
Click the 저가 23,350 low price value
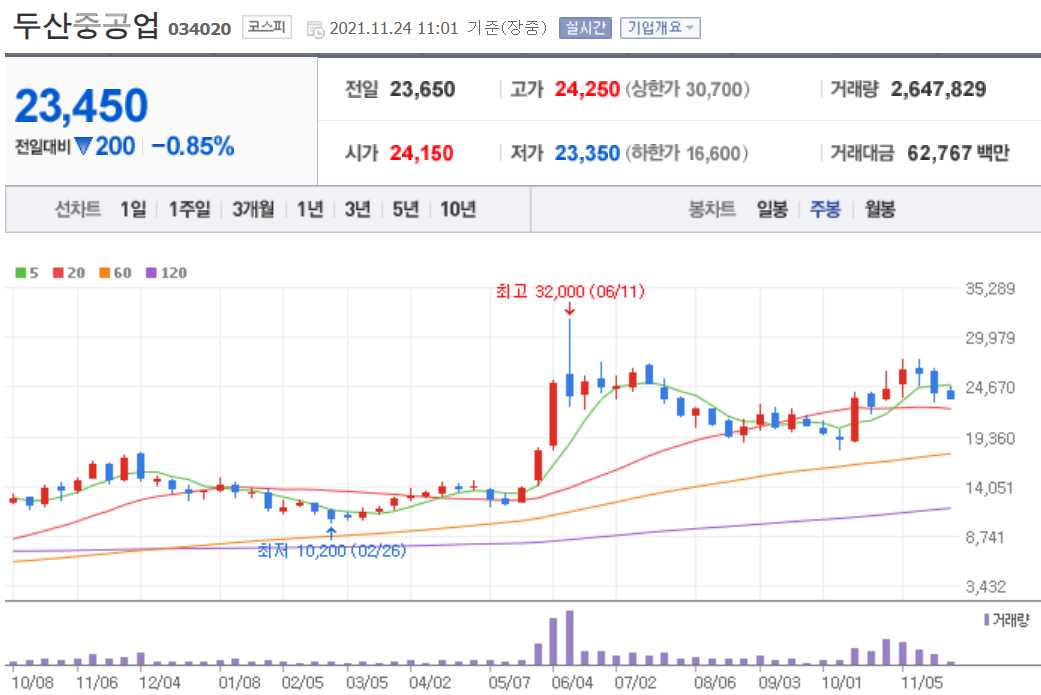(587, 153)
